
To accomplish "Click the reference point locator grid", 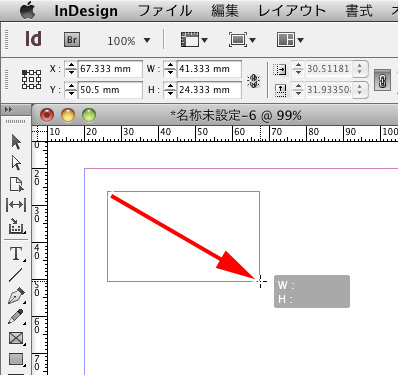I will click(x=31, y=79).
